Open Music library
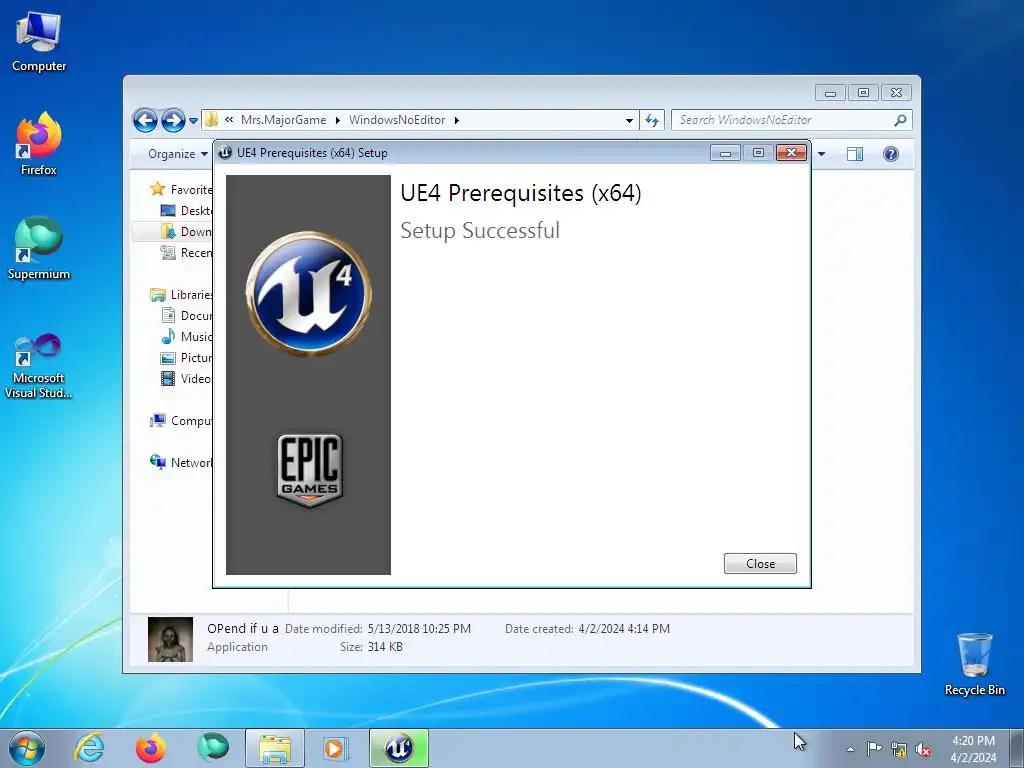This screenshot has width=1024, height=768. [x=186, y=336]
